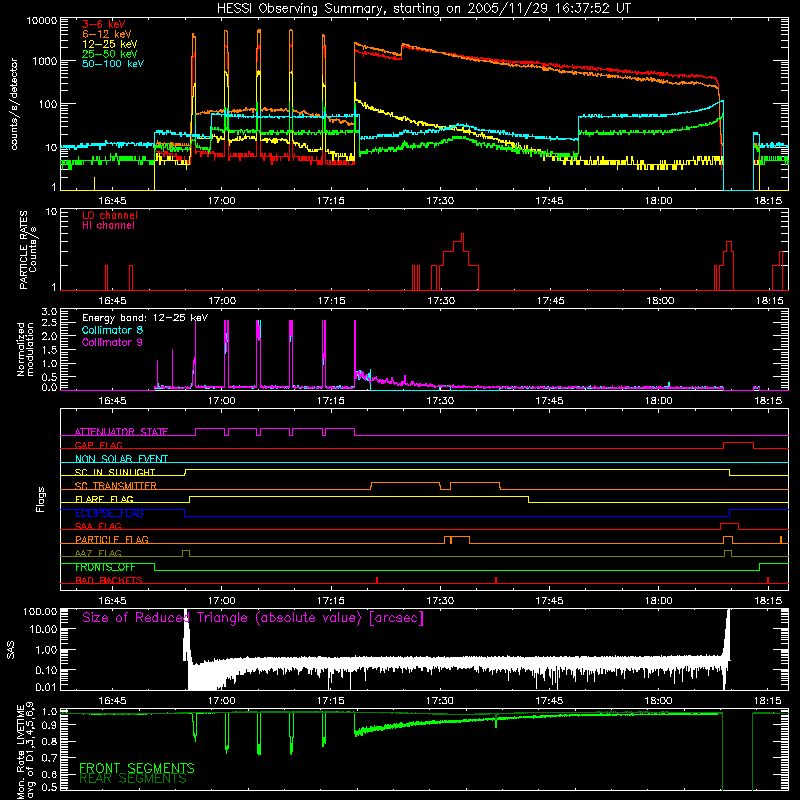Click the LO channel legend label
Screen dimensions: 800x800
pyautogui.click(x=110, y=215)
